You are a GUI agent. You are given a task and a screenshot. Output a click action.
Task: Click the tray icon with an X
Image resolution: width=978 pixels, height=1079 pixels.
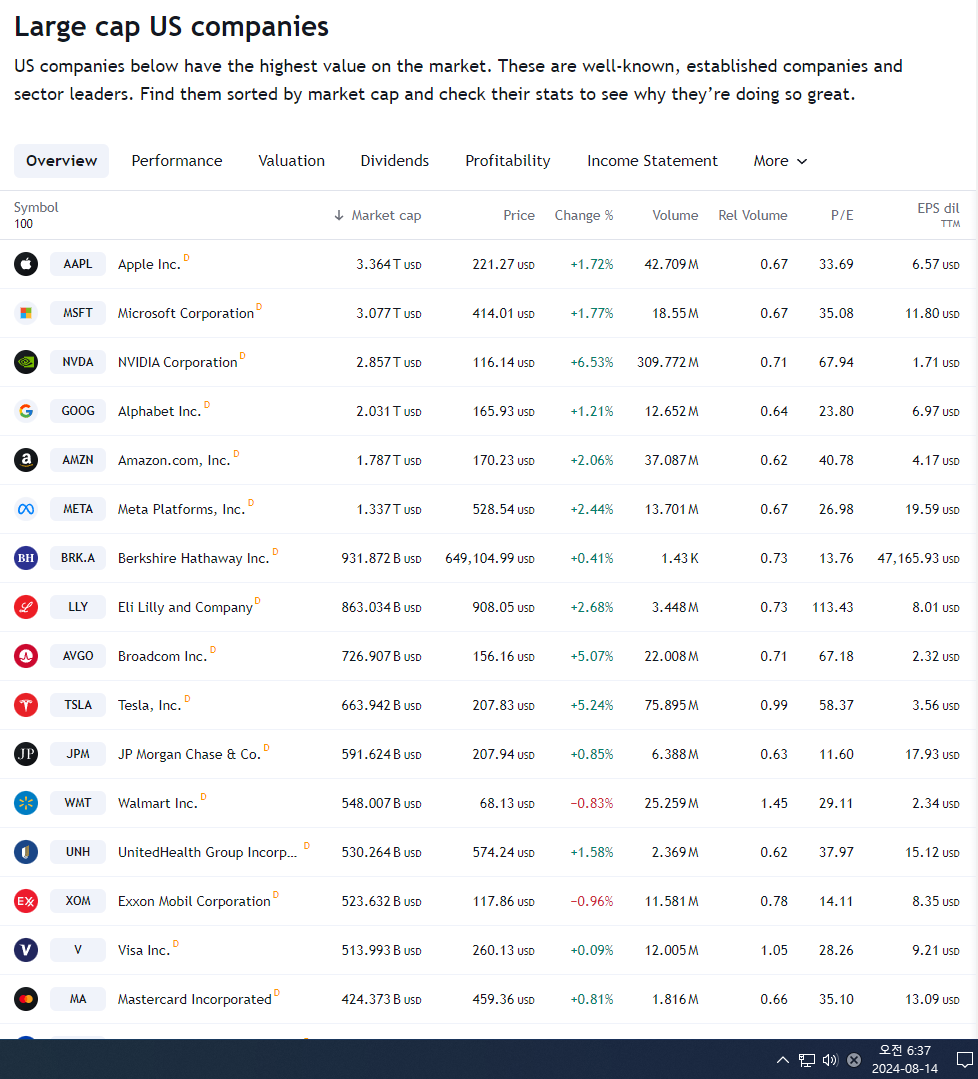tap(854, 1060)
